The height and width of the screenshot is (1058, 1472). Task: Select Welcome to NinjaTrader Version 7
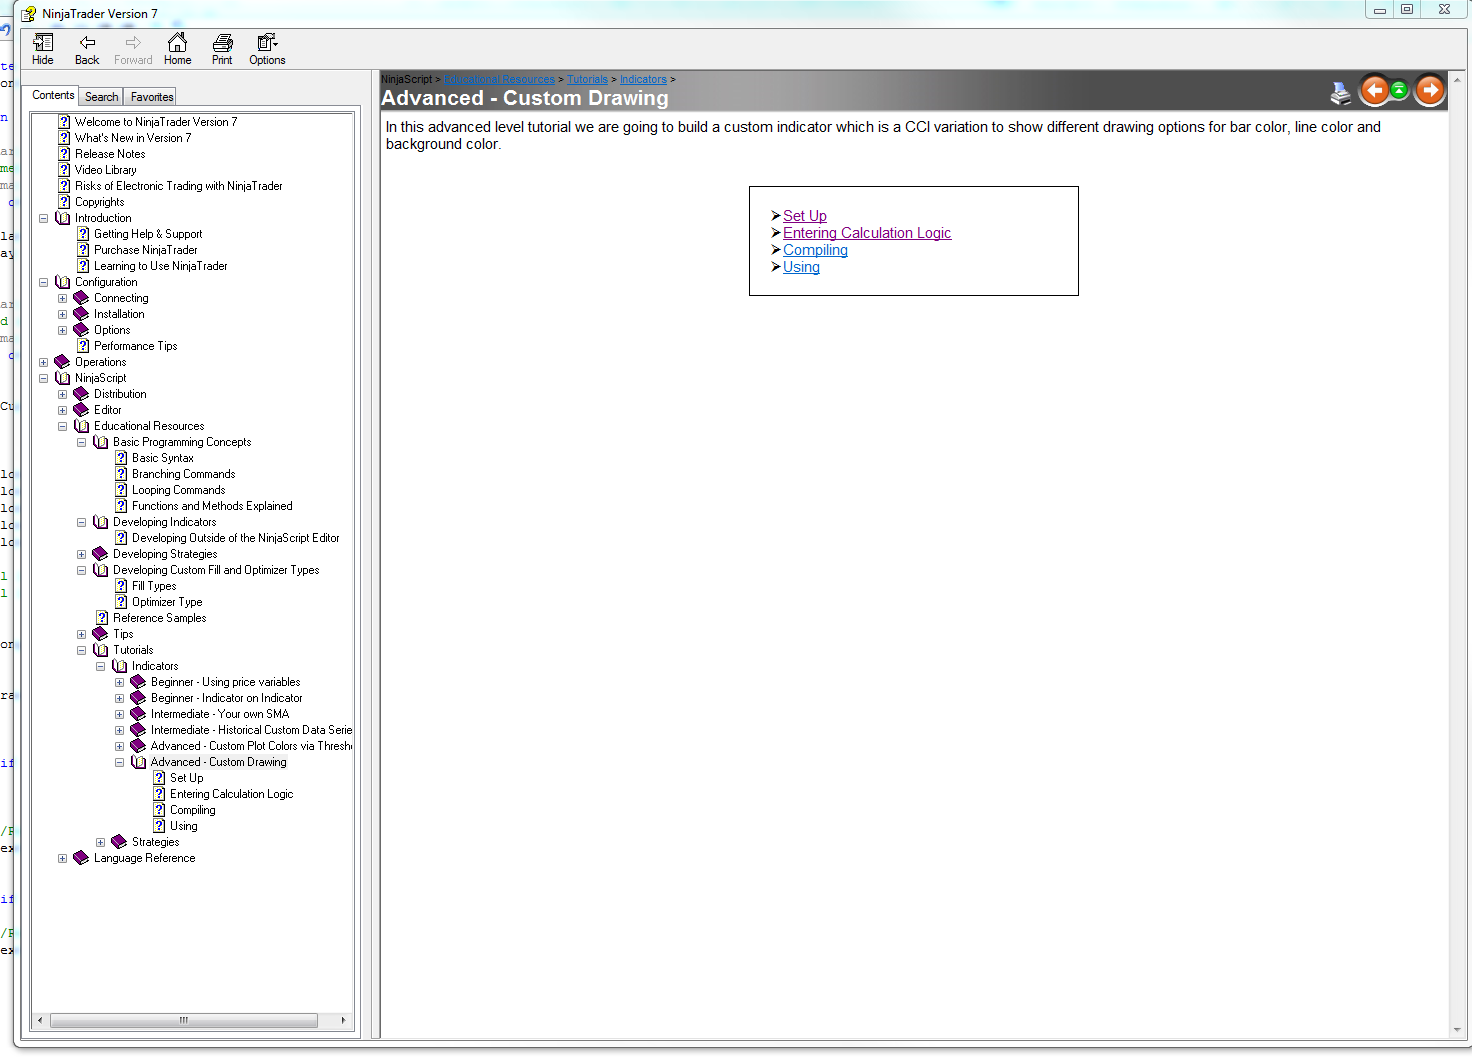(156, 122)
